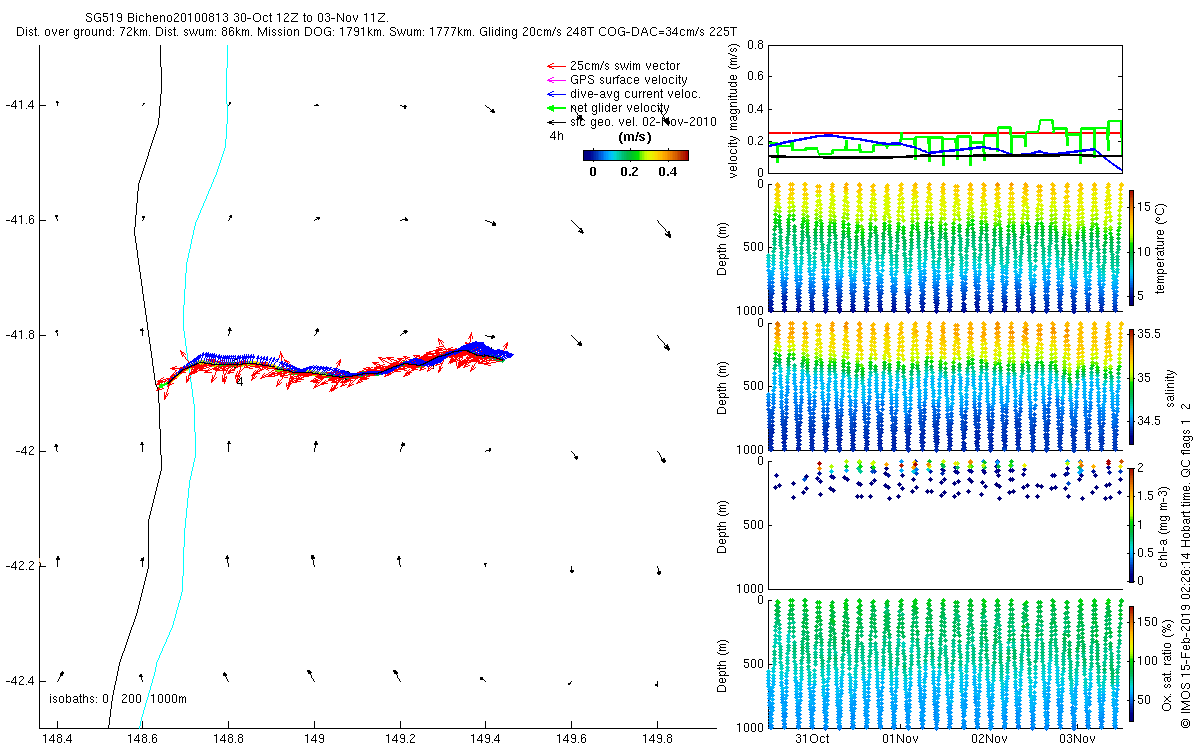Click the '0.6' velocity magnitude tick label
Viewport: 1200px width, 750px height.
(x=755, y=77)
